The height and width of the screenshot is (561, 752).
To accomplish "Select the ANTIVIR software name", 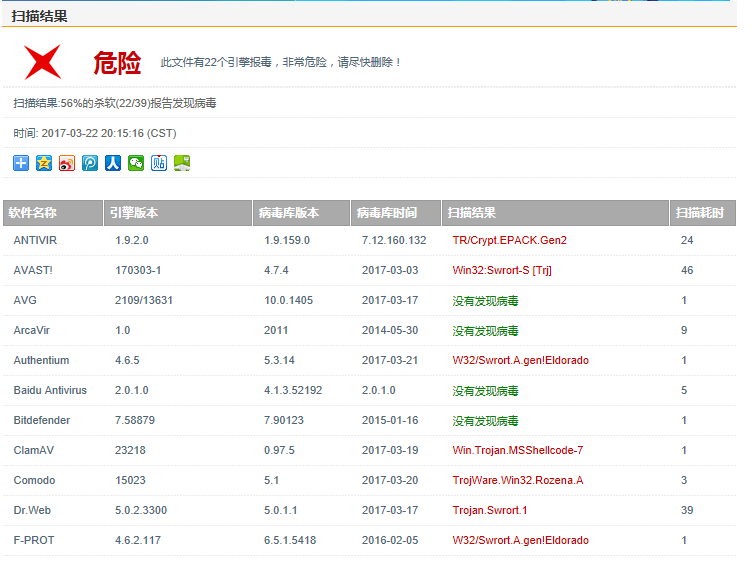I will pyautogui.click(x=35, y=240).
